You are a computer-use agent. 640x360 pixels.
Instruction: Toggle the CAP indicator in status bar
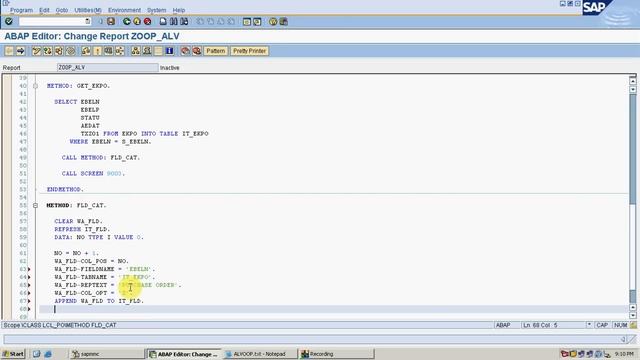pos(602,325)
